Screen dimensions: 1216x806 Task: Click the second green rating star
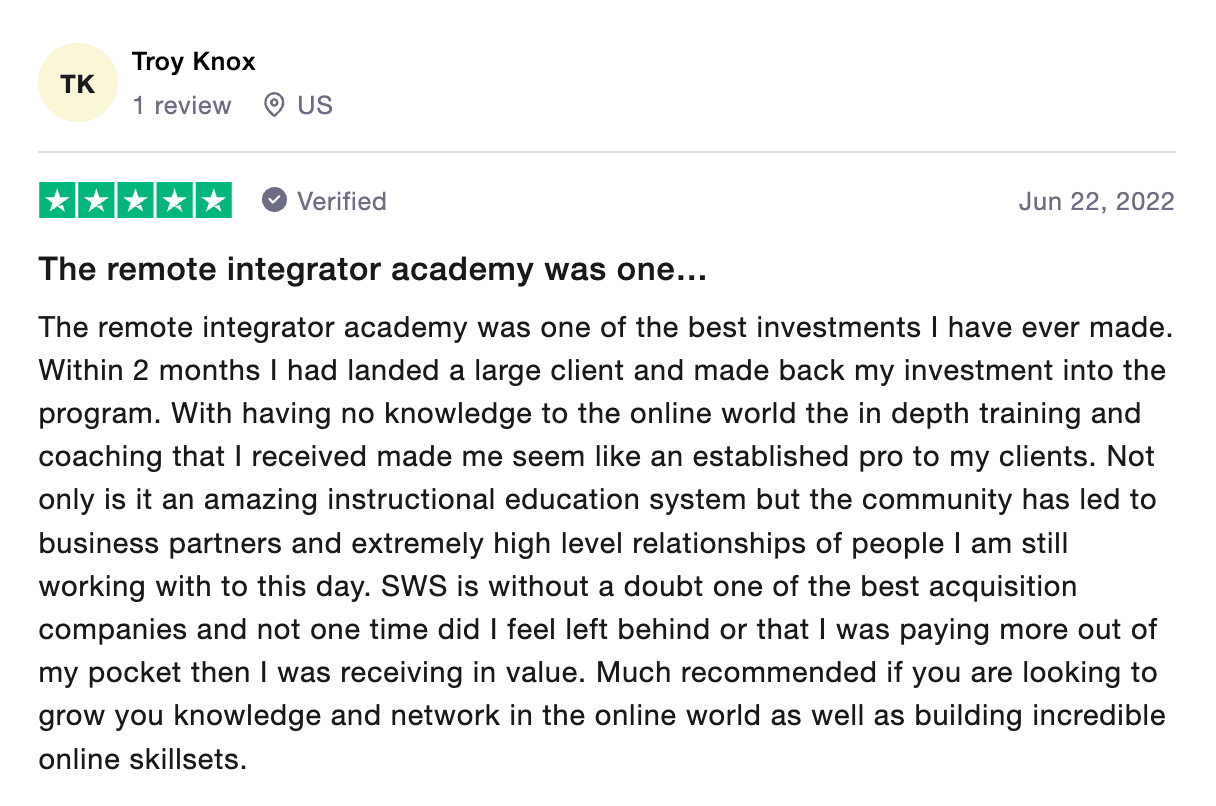pos(97,201)
